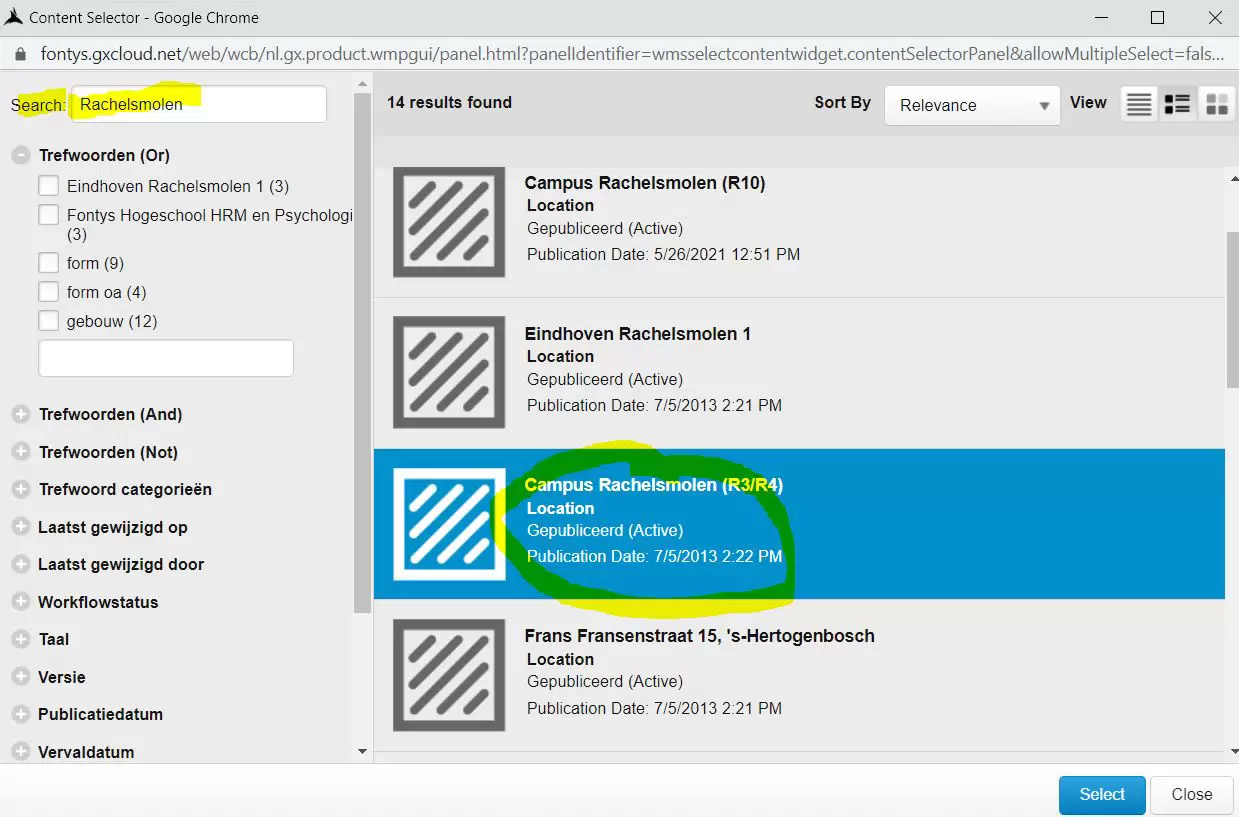Open thumbnail of Campus Rachelsmolen (R10)
This screenshot has width=1239, height=817.
coord(449,222)
